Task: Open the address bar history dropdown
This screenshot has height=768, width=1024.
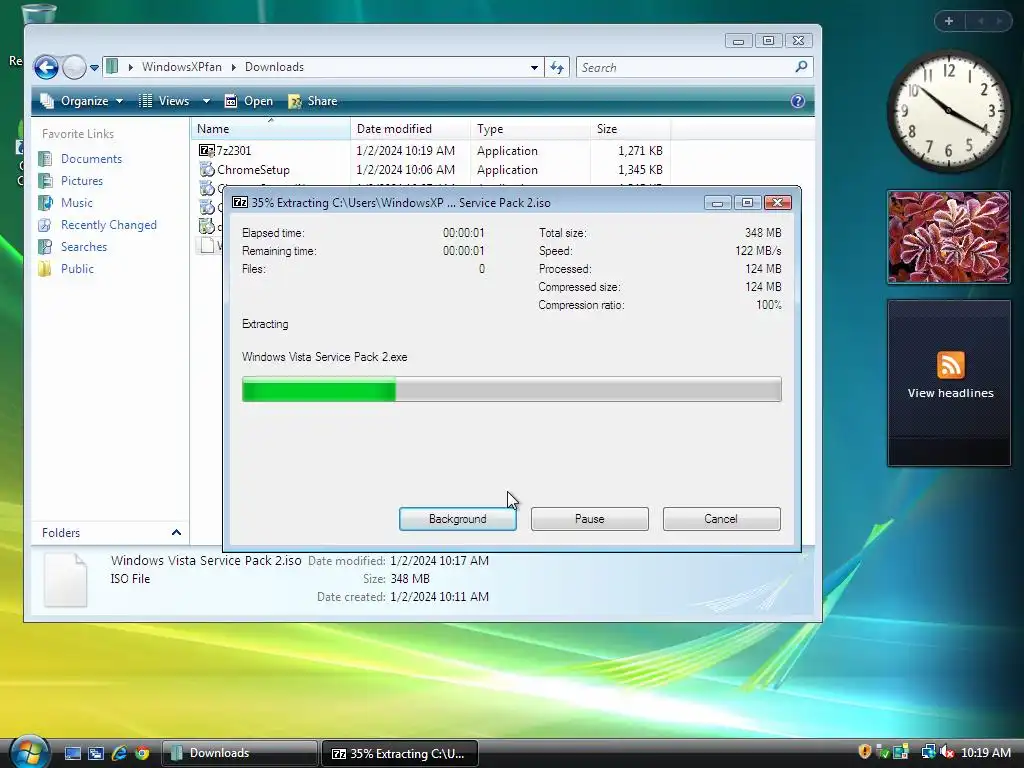Action: click(x=534, y=67)
